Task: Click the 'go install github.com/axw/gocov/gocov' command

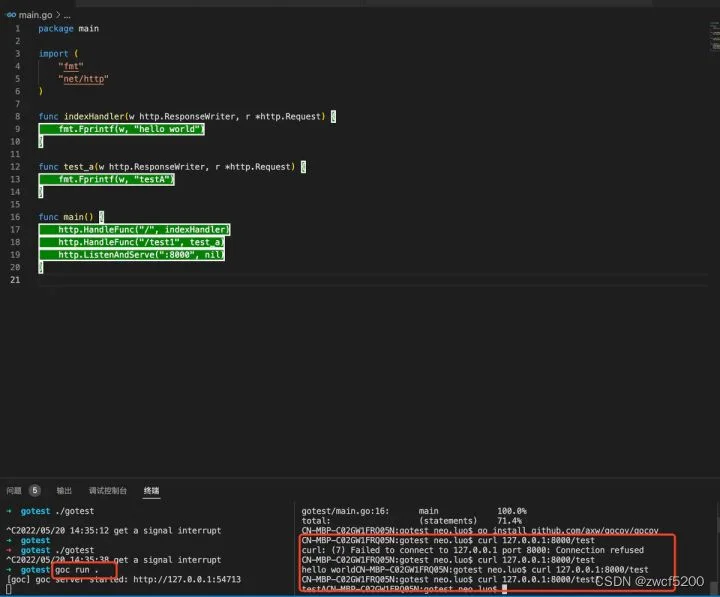Action: (568, 530)
